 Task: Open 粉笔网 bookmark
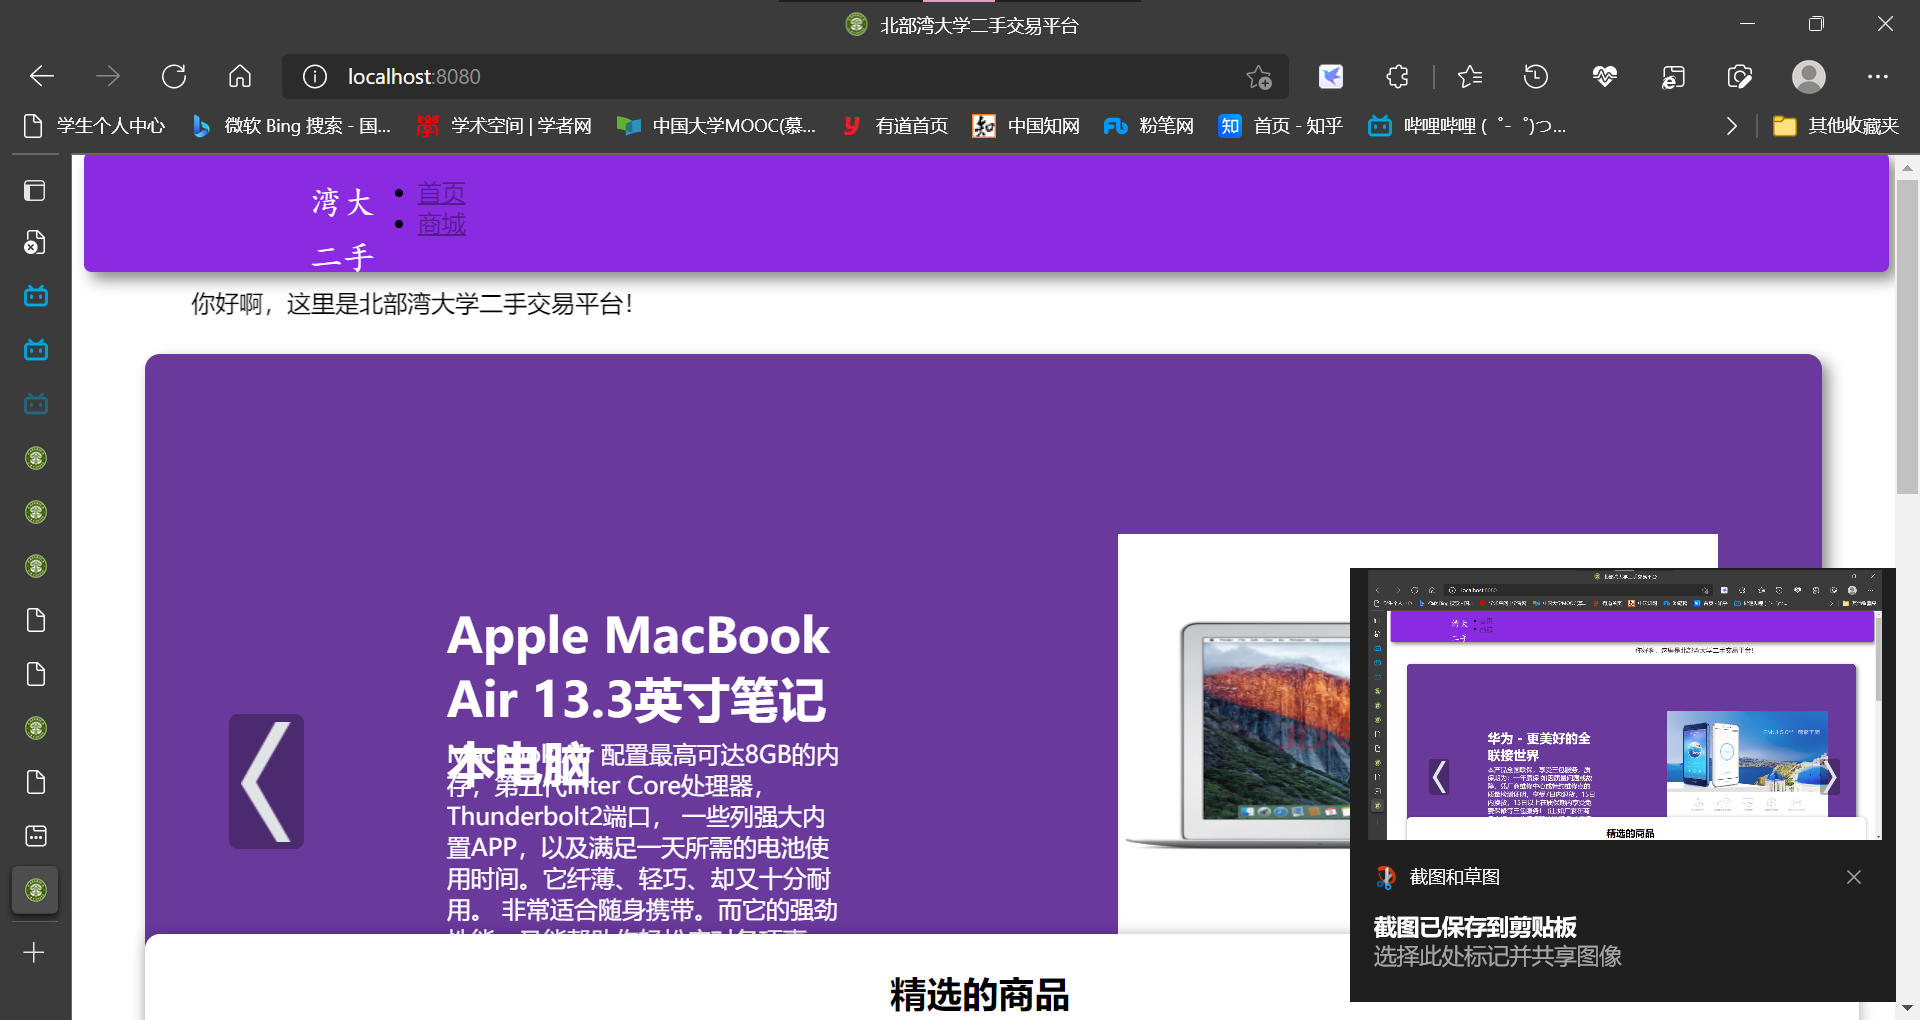click(1149, 126)
